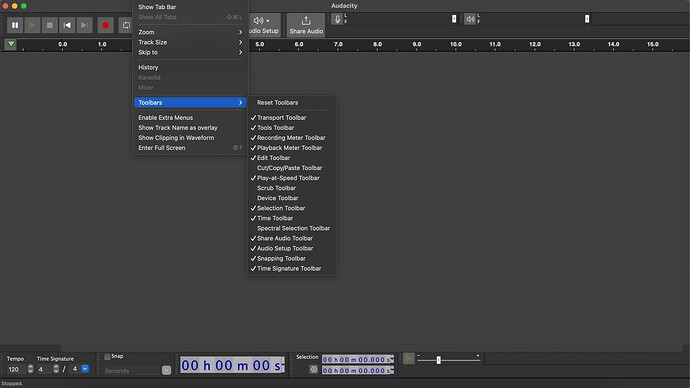The height and width of the screenshot is (388, 690).
Task: Expand the Track Size submenu
Action: tap(190, 42)
